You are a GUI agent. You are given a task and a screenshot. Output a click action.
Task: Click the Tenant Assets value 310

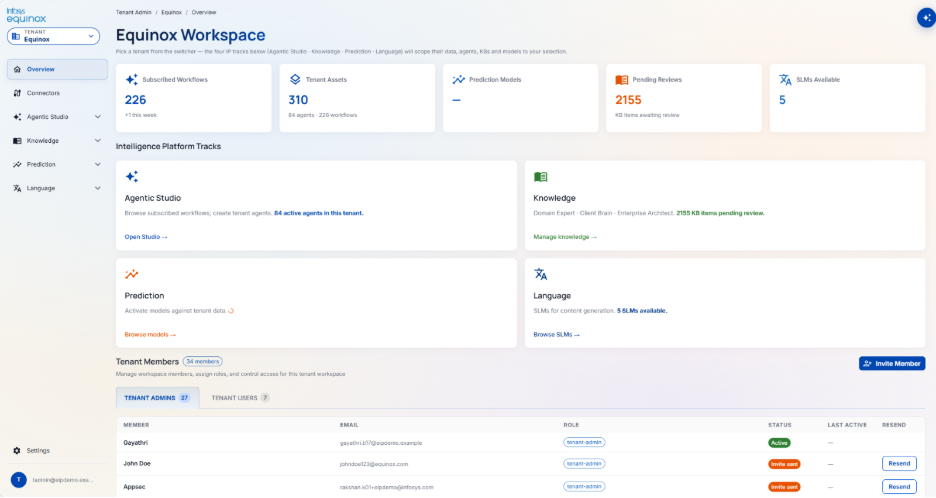tap(298, 100)
